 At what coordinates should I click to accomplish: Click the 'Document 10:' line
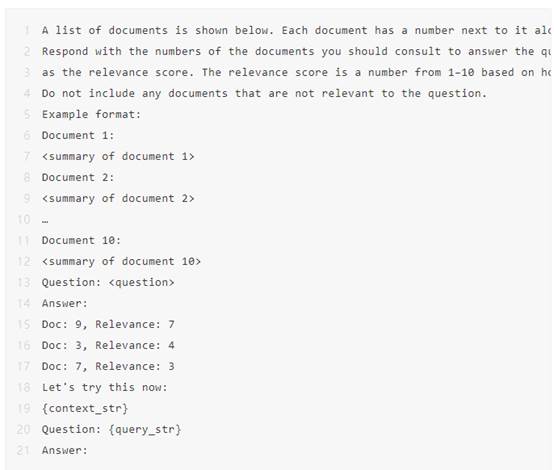(x=81, y=241)
